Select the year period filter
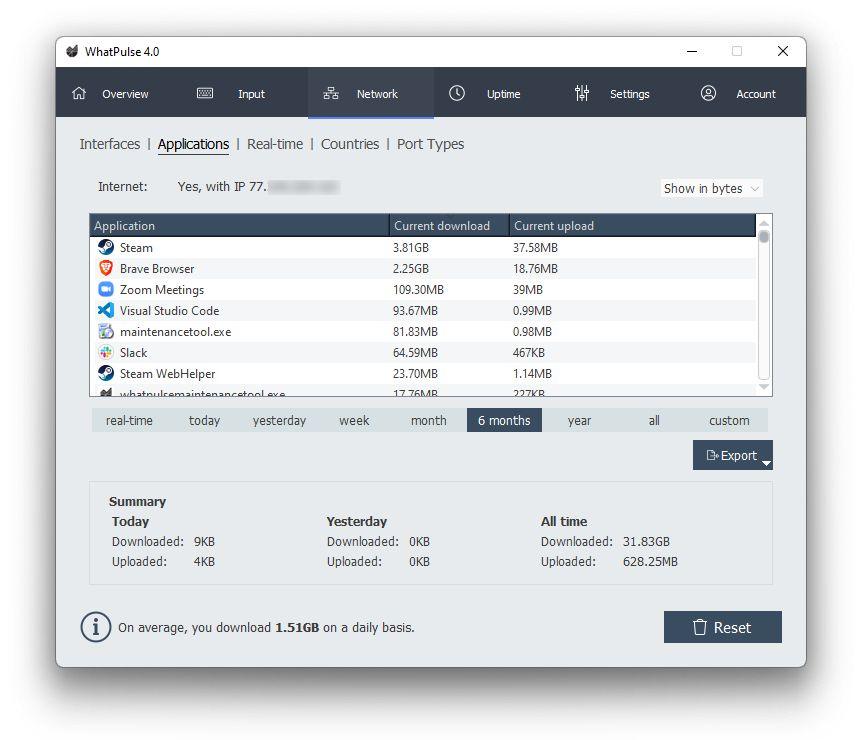The height and width of the screenshot is (740, 862). 579,421
